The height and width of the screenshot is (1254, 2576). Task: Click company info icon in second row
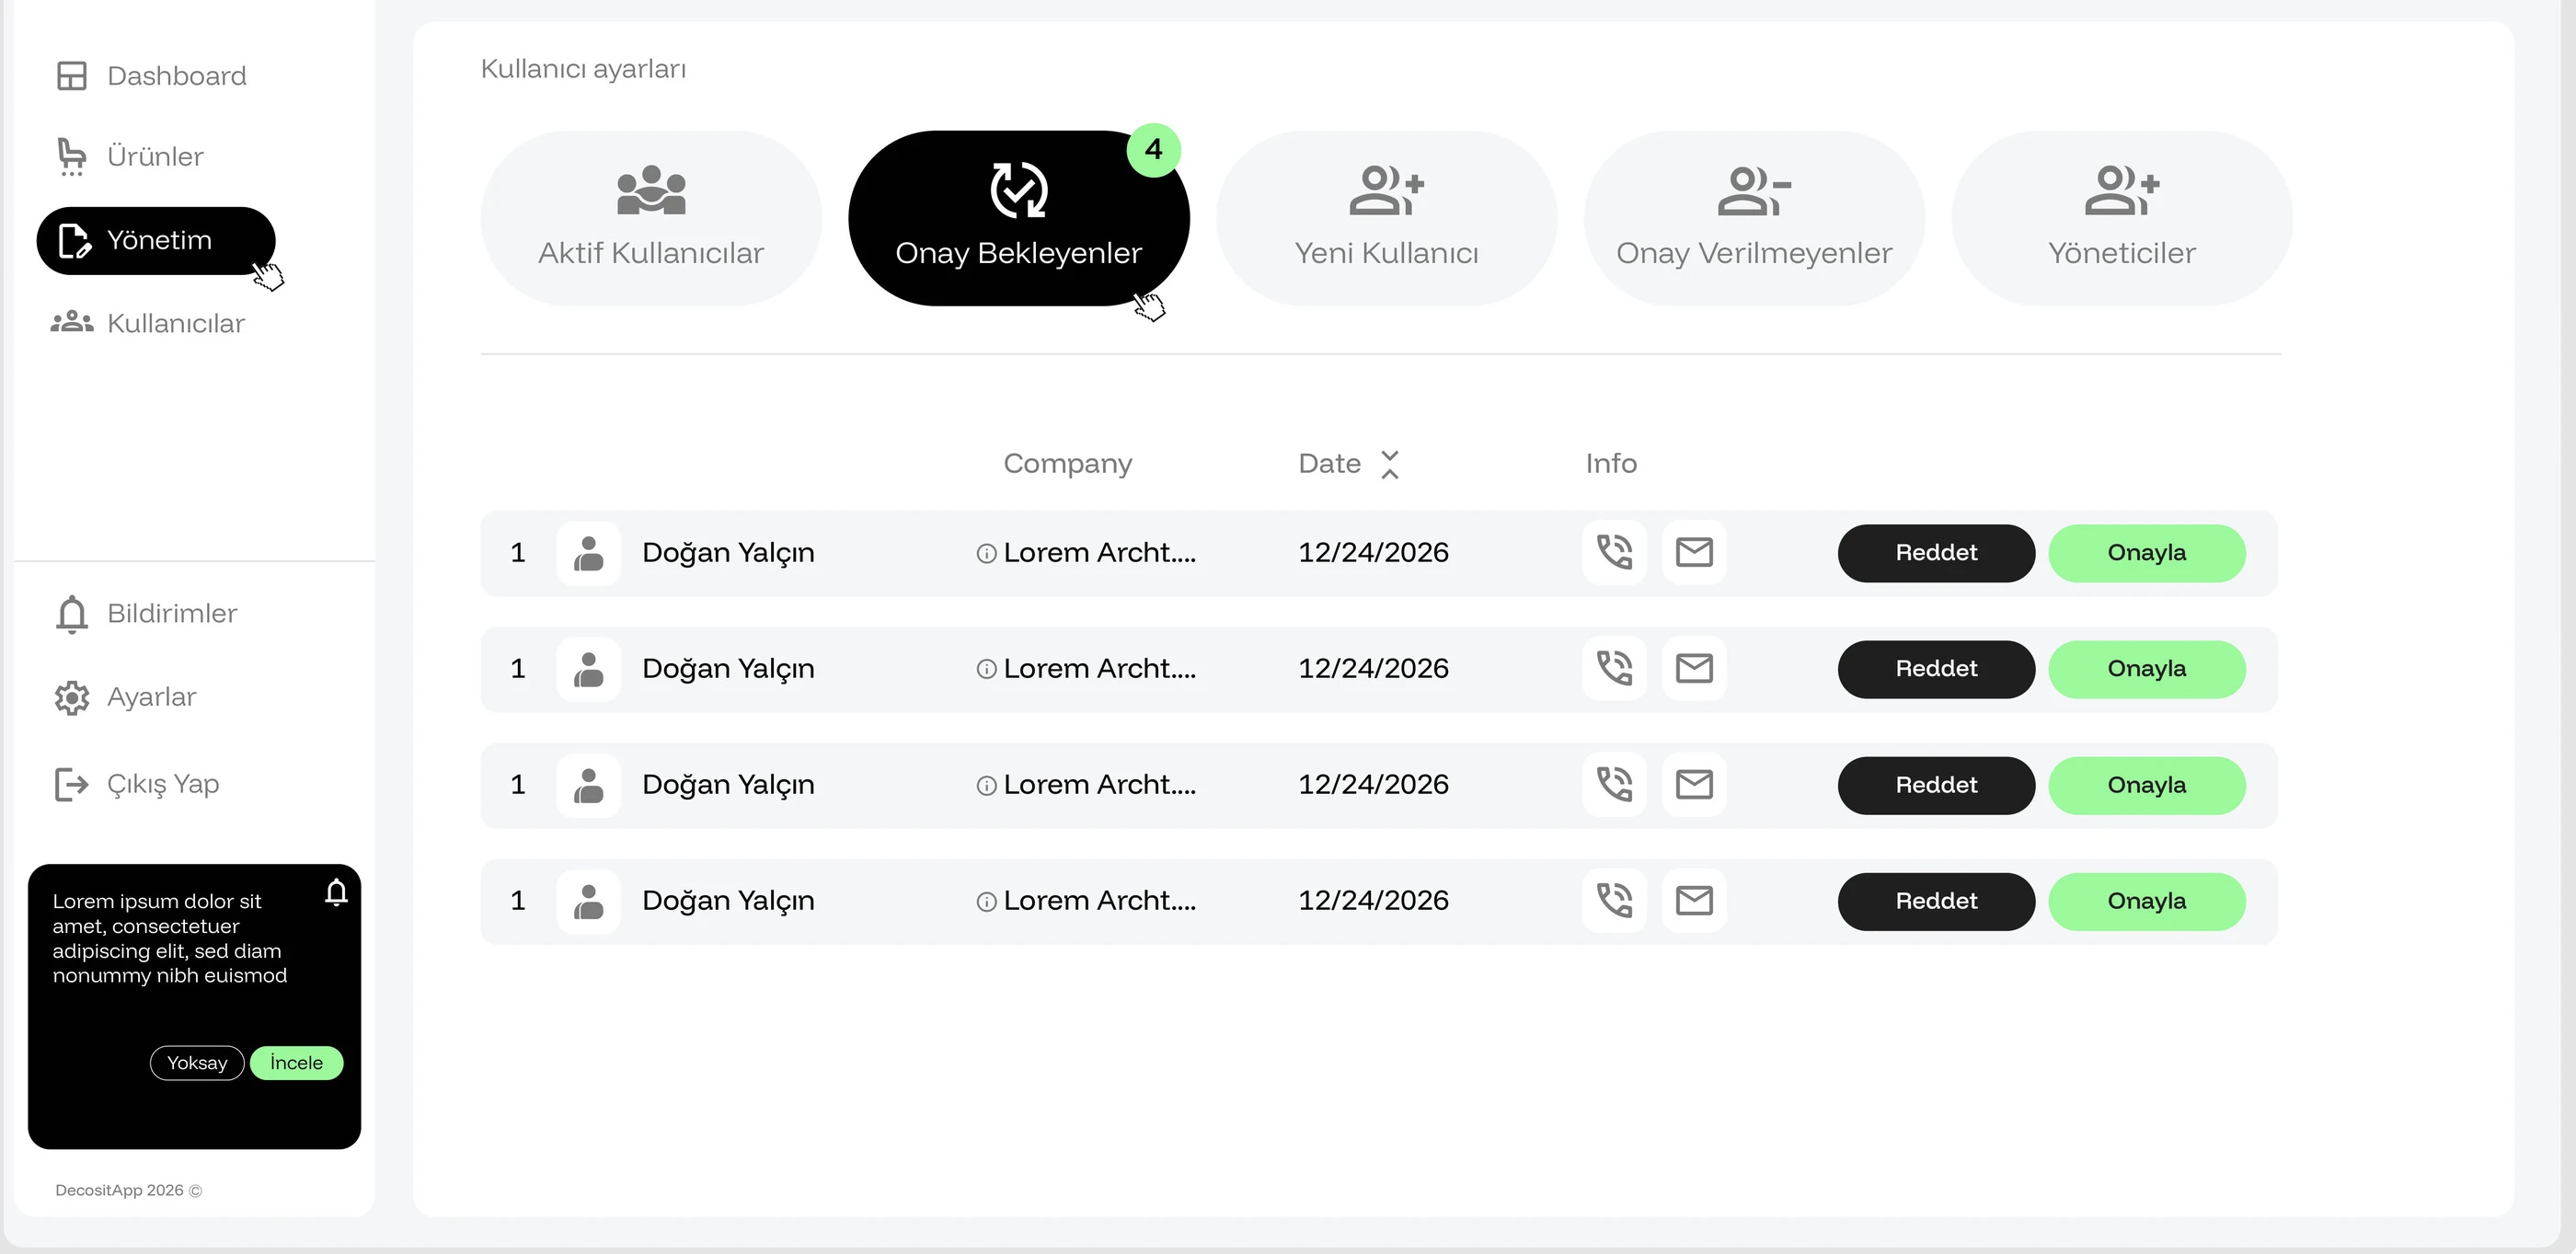[x=986, y=669]
